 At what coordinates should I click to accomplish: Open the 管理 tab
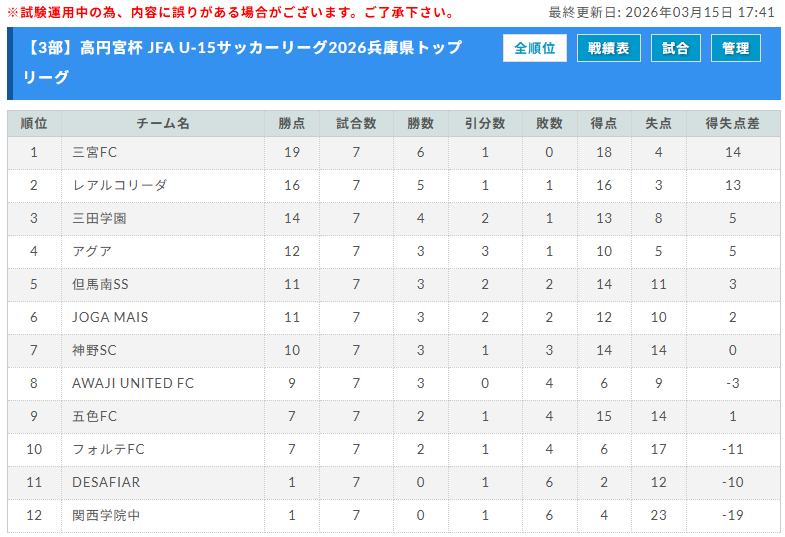[735, 48]
